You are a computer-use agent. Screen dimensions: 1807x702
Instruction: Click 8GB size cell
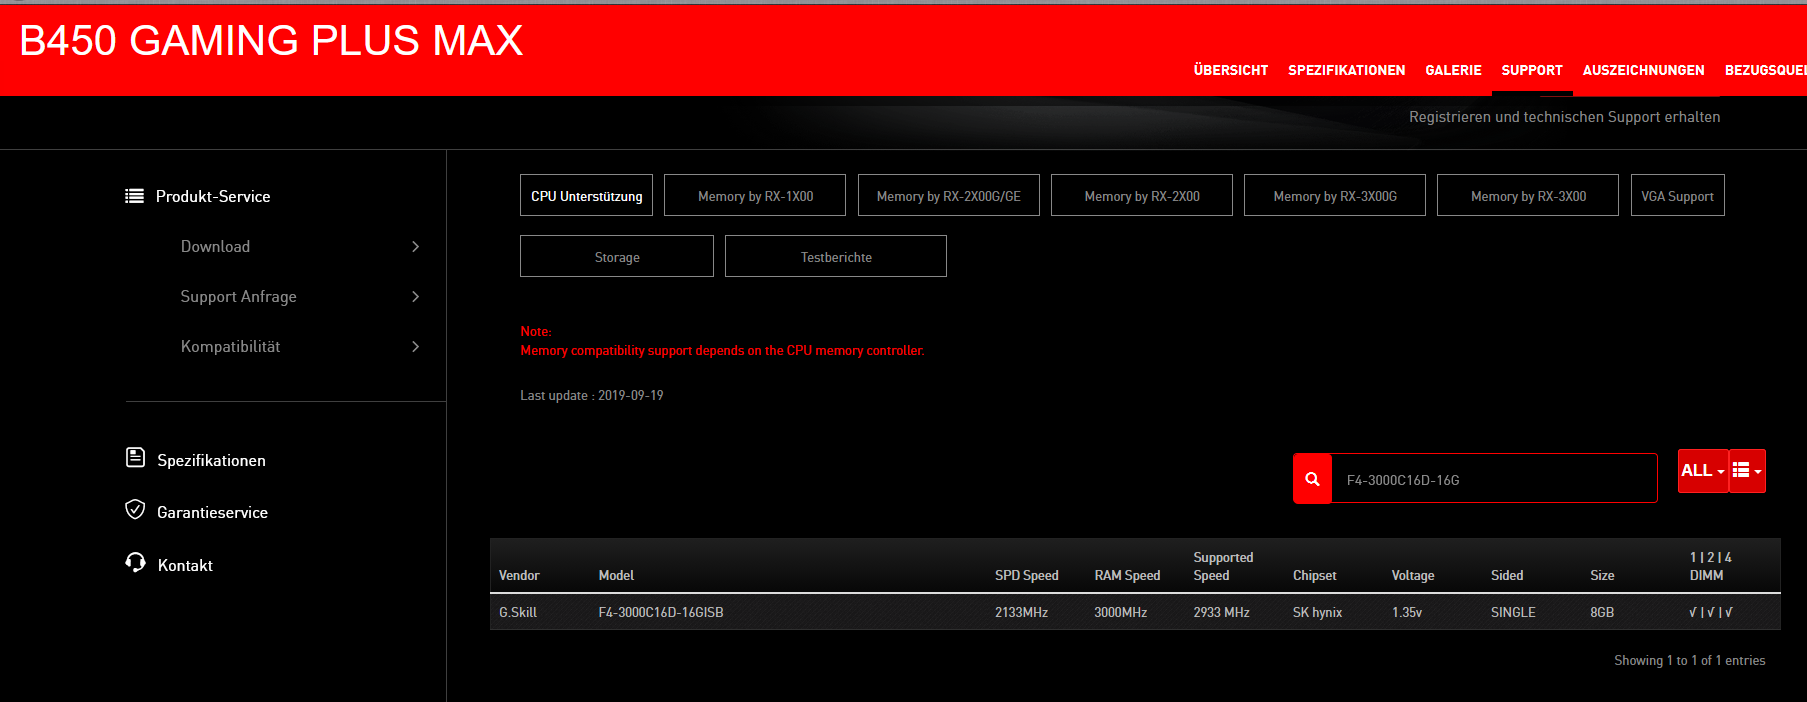coord(1602,612)
